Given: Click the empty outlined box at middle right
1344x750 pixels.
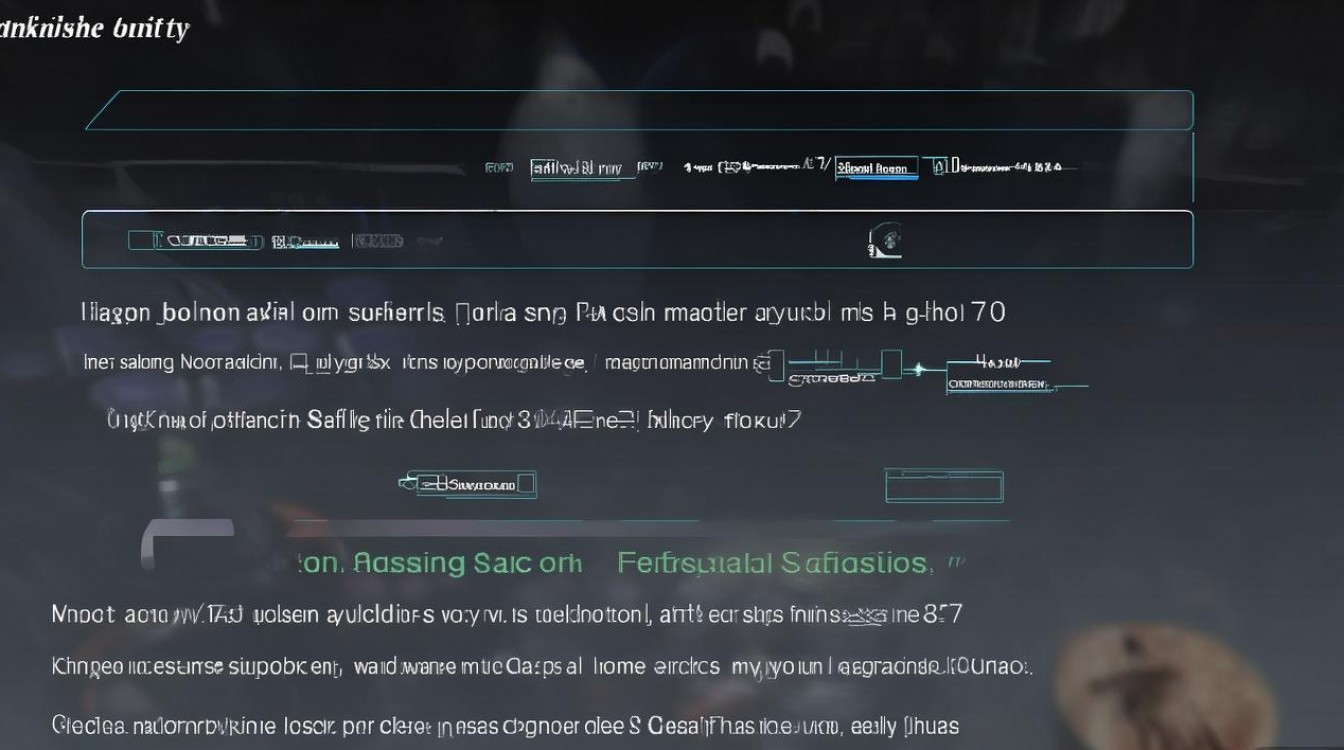Looking at the screenshot, I should tap(944, 487).
